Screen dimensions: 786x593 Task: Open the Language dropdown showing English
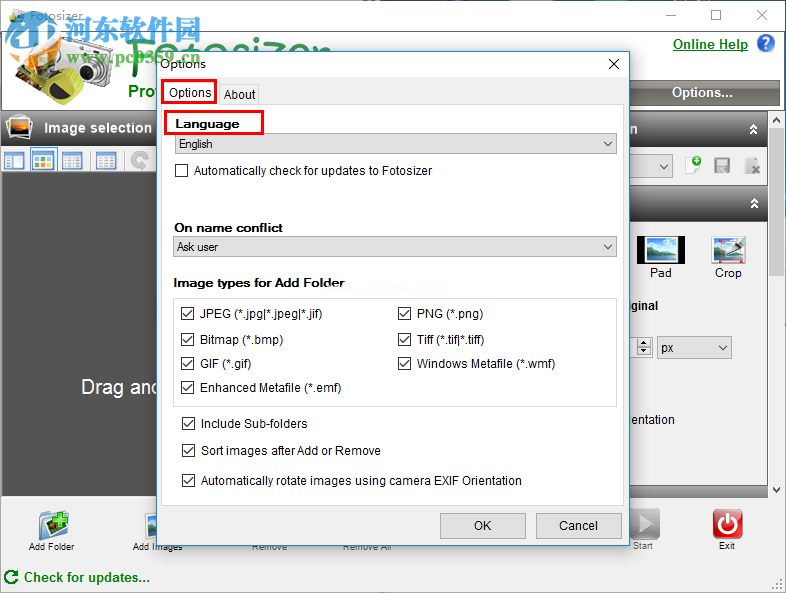(x=395, y=144)
